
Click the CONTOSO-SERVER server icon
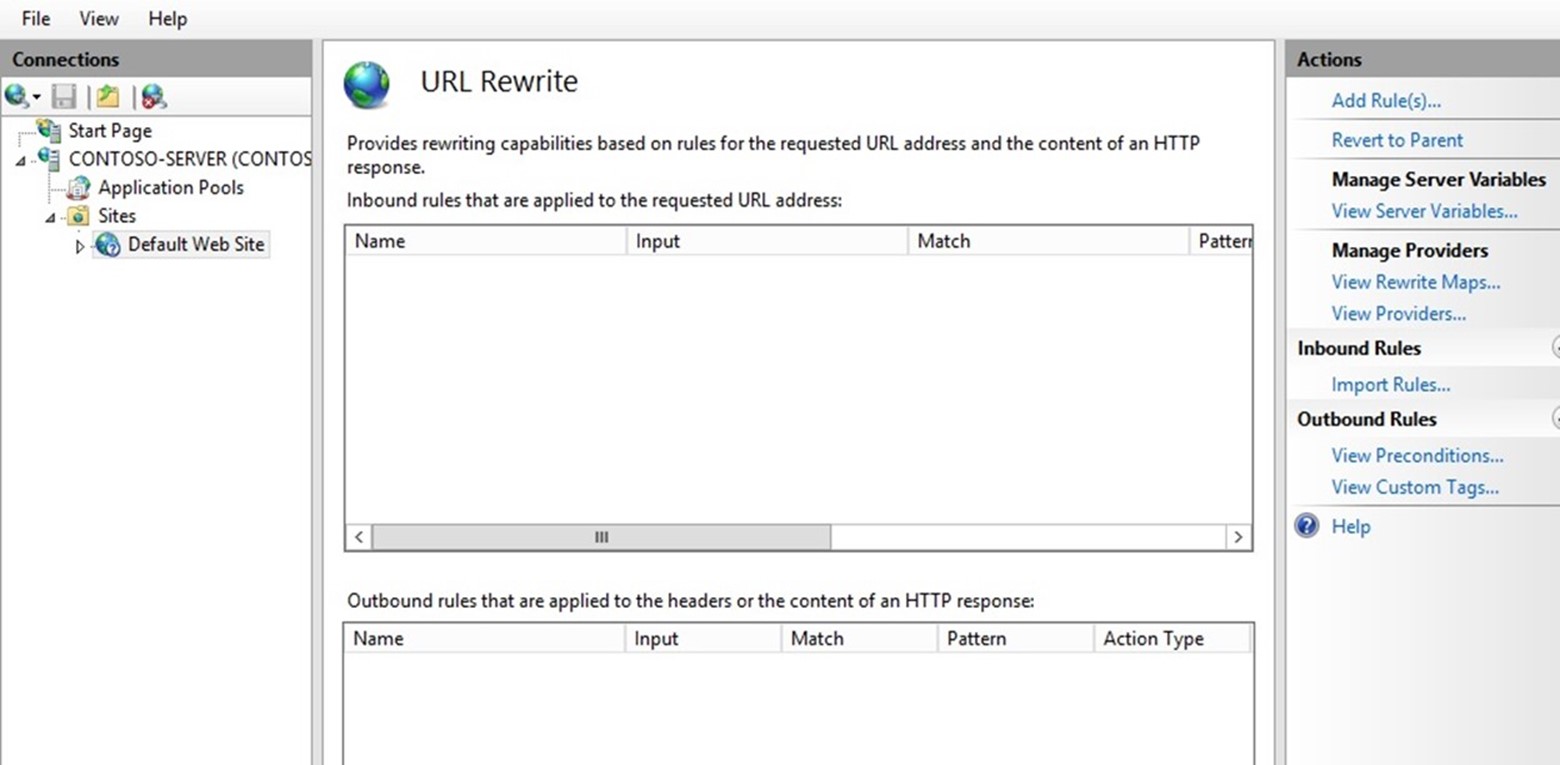(x=48, y=159)
